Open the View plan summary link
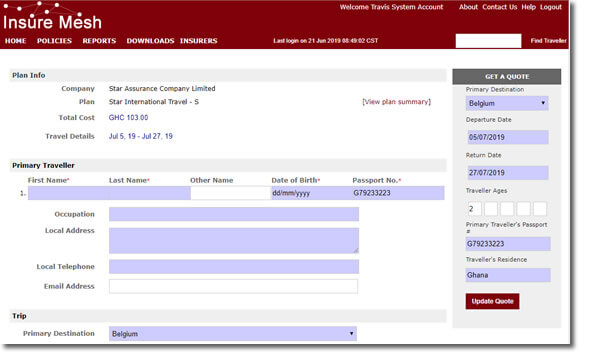Viewport: 590px width, 360px height. coord(396,102)
